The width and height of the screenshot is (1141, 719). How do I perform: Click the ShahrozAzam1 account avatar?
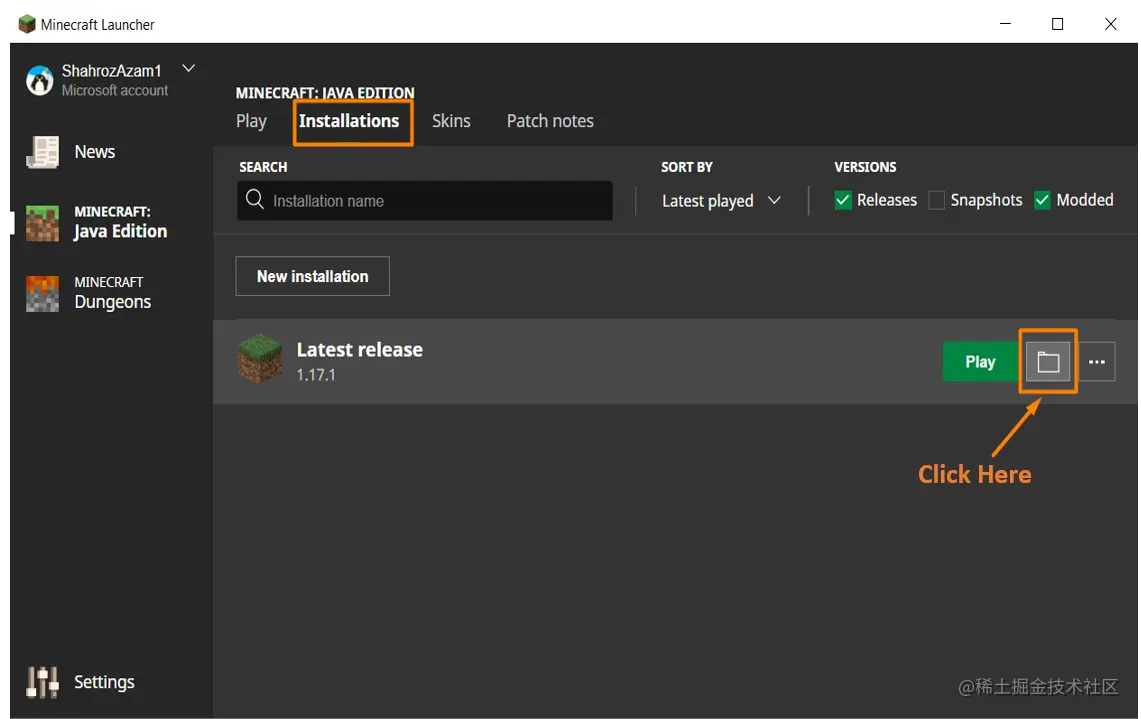[x=38, y=80]
